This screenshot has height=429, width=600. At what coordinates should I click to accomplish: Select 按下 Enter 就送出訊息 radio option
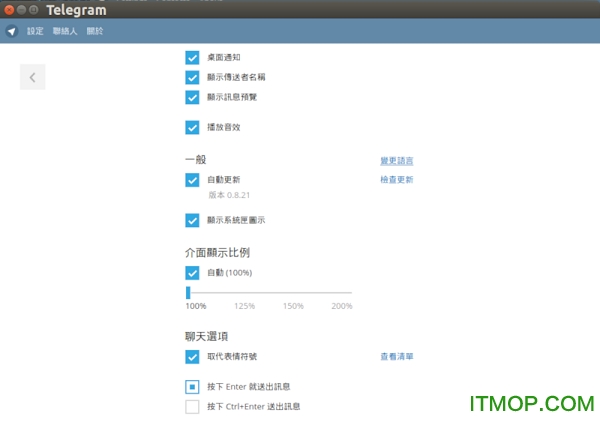click(192, 387)
